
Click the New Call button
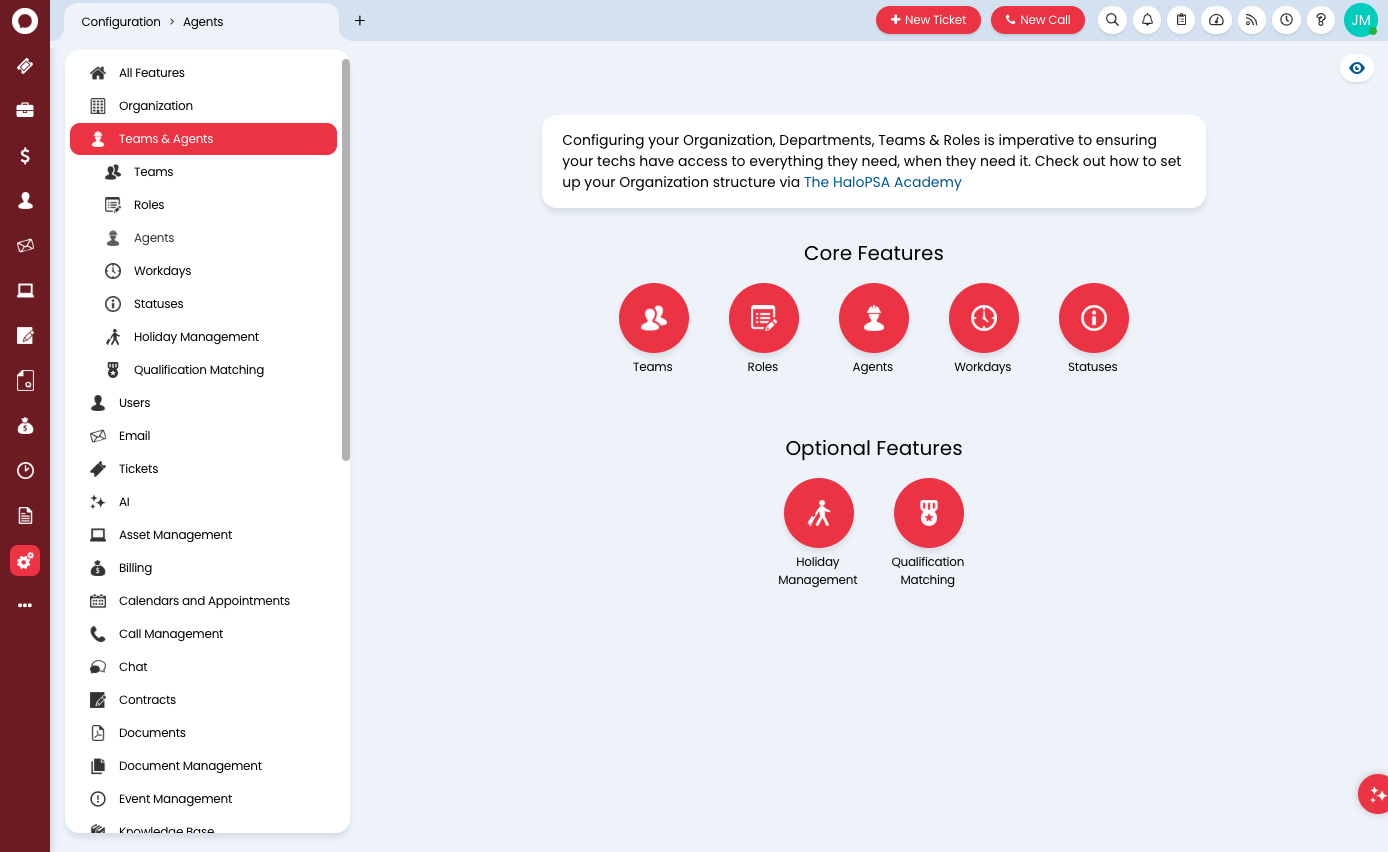1038,20
